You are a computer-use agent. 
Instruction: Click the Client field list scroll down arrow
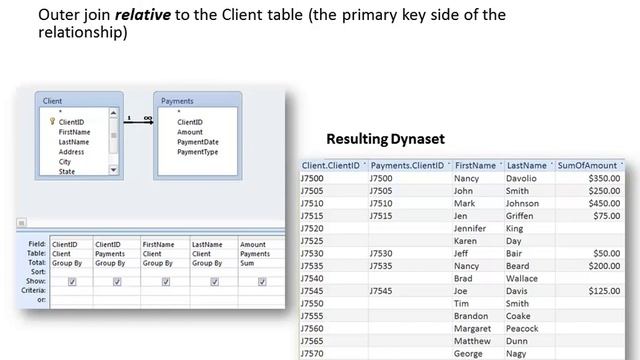[113, 170]
